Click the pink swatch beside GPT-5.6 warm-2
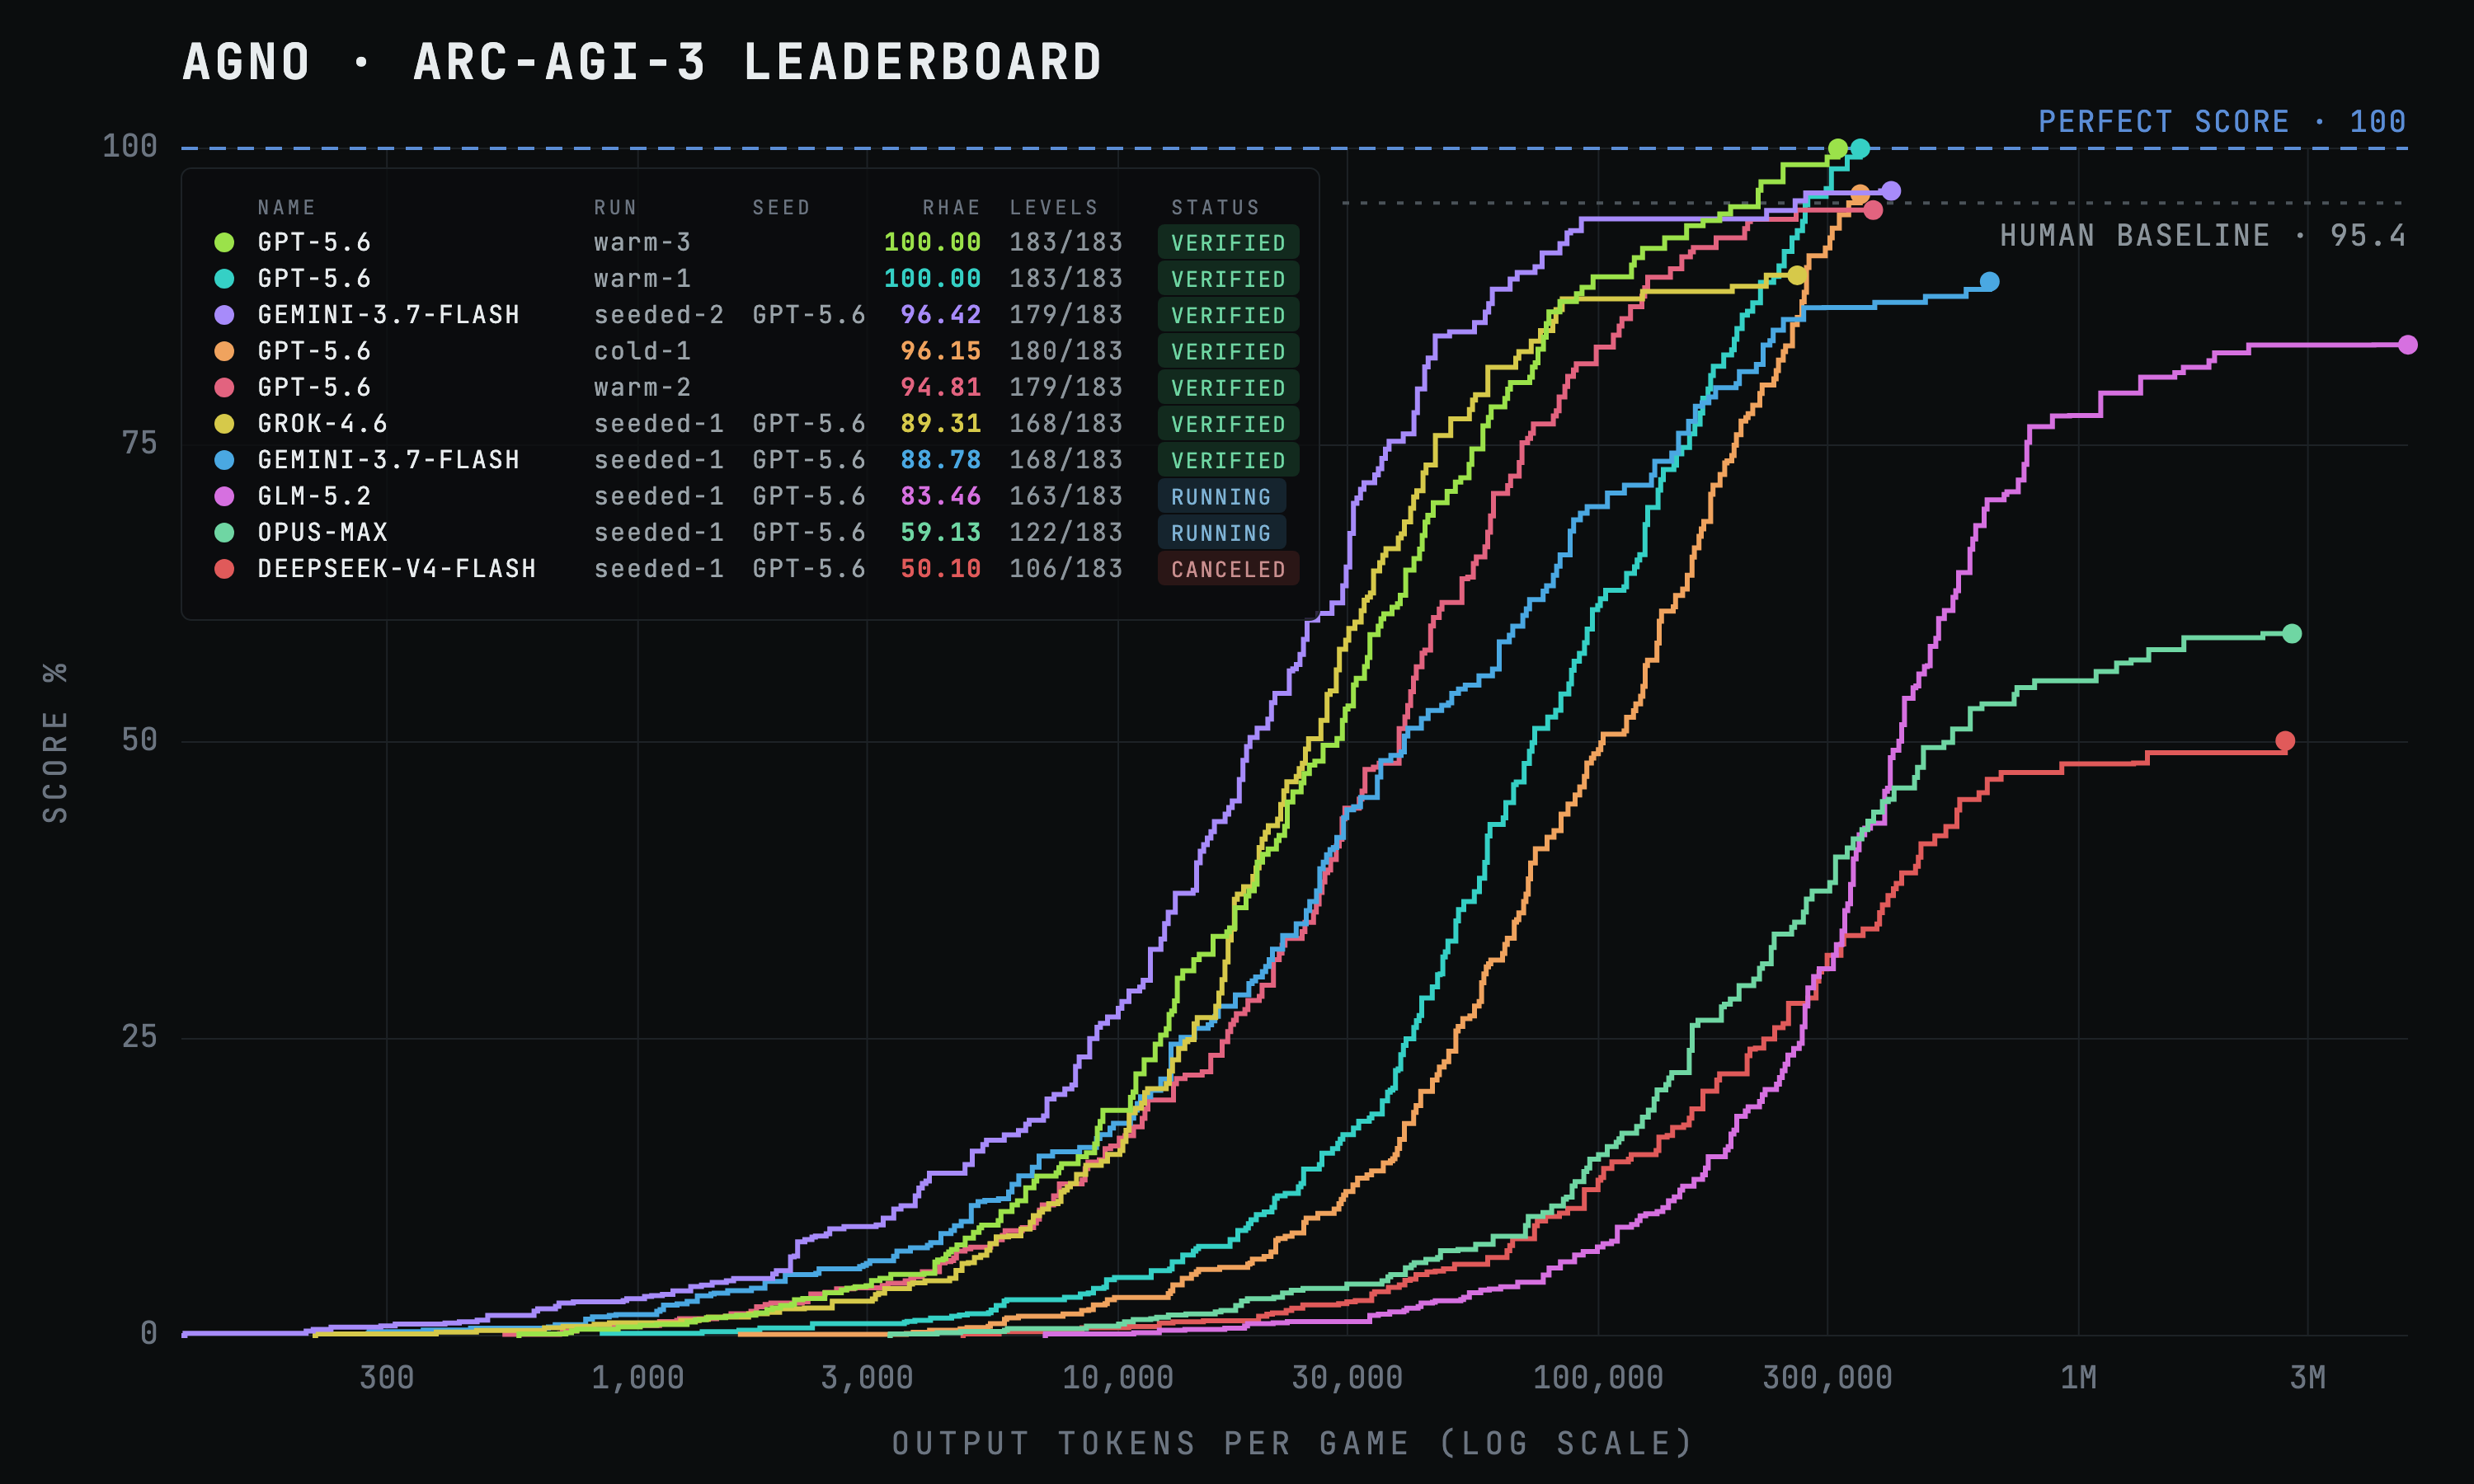Screen dimensions: 2474x1484 click(224, 387)
